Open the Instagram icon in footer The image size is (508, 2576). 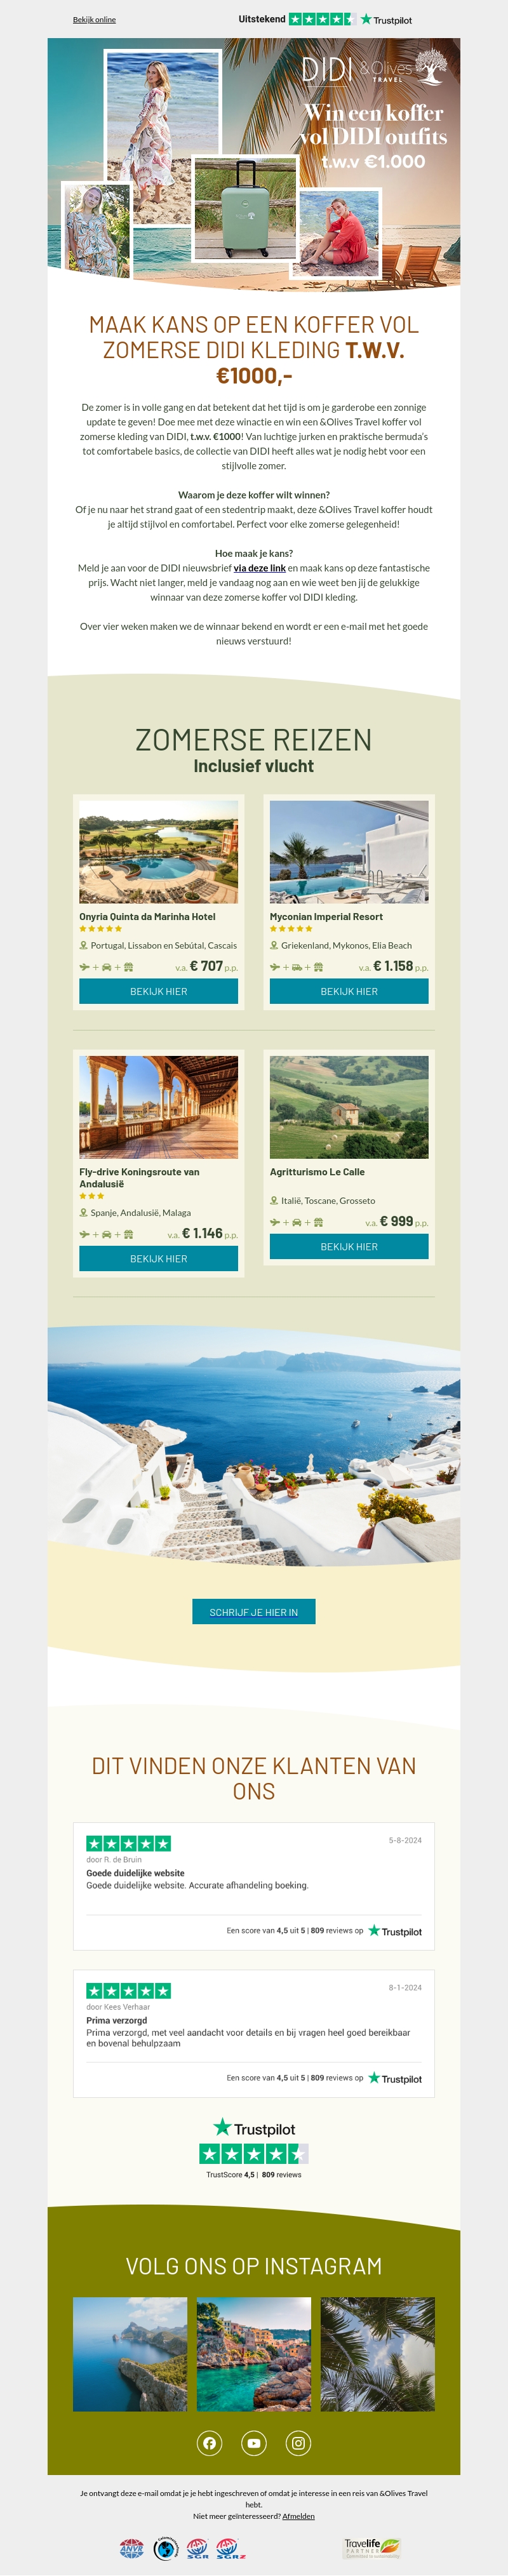[298, 2443]
